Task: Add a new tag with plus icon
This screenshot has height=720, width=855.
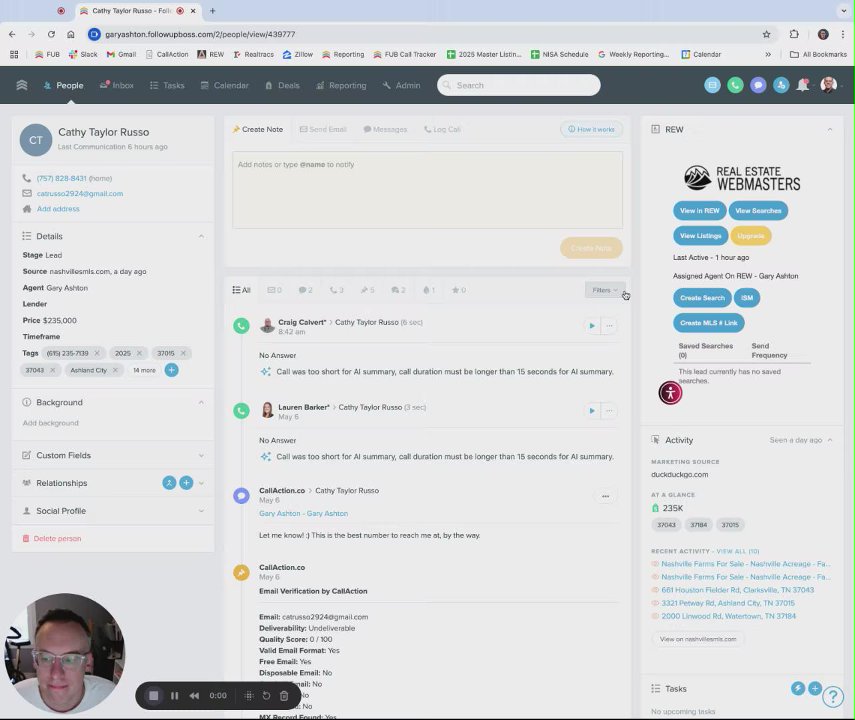Action: tap(171, 370)
